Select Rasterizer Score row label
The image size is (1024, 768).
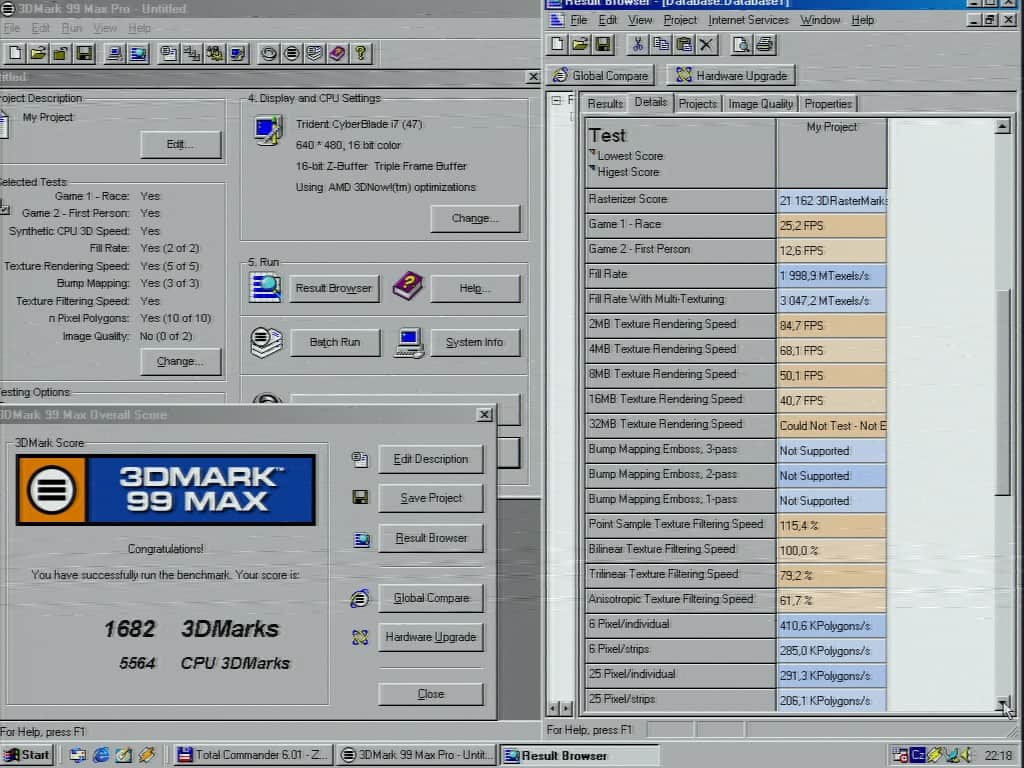coord(680,200)
